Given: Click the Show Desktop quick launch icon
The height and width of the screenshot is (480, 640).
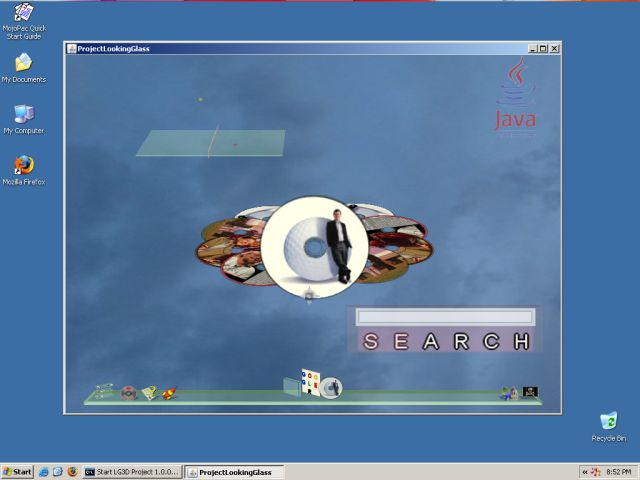Looking at the screenshot, I should [58, 472].
